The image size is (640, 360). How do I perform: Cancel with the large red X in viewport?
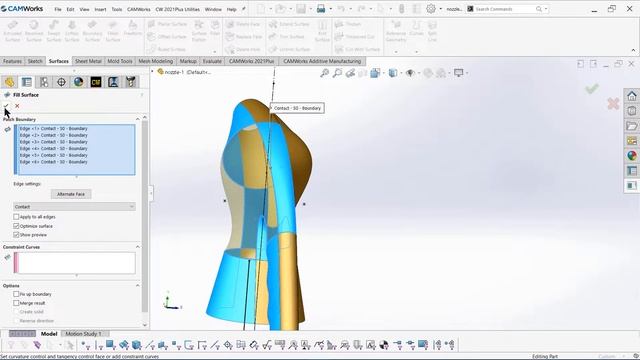613,104
